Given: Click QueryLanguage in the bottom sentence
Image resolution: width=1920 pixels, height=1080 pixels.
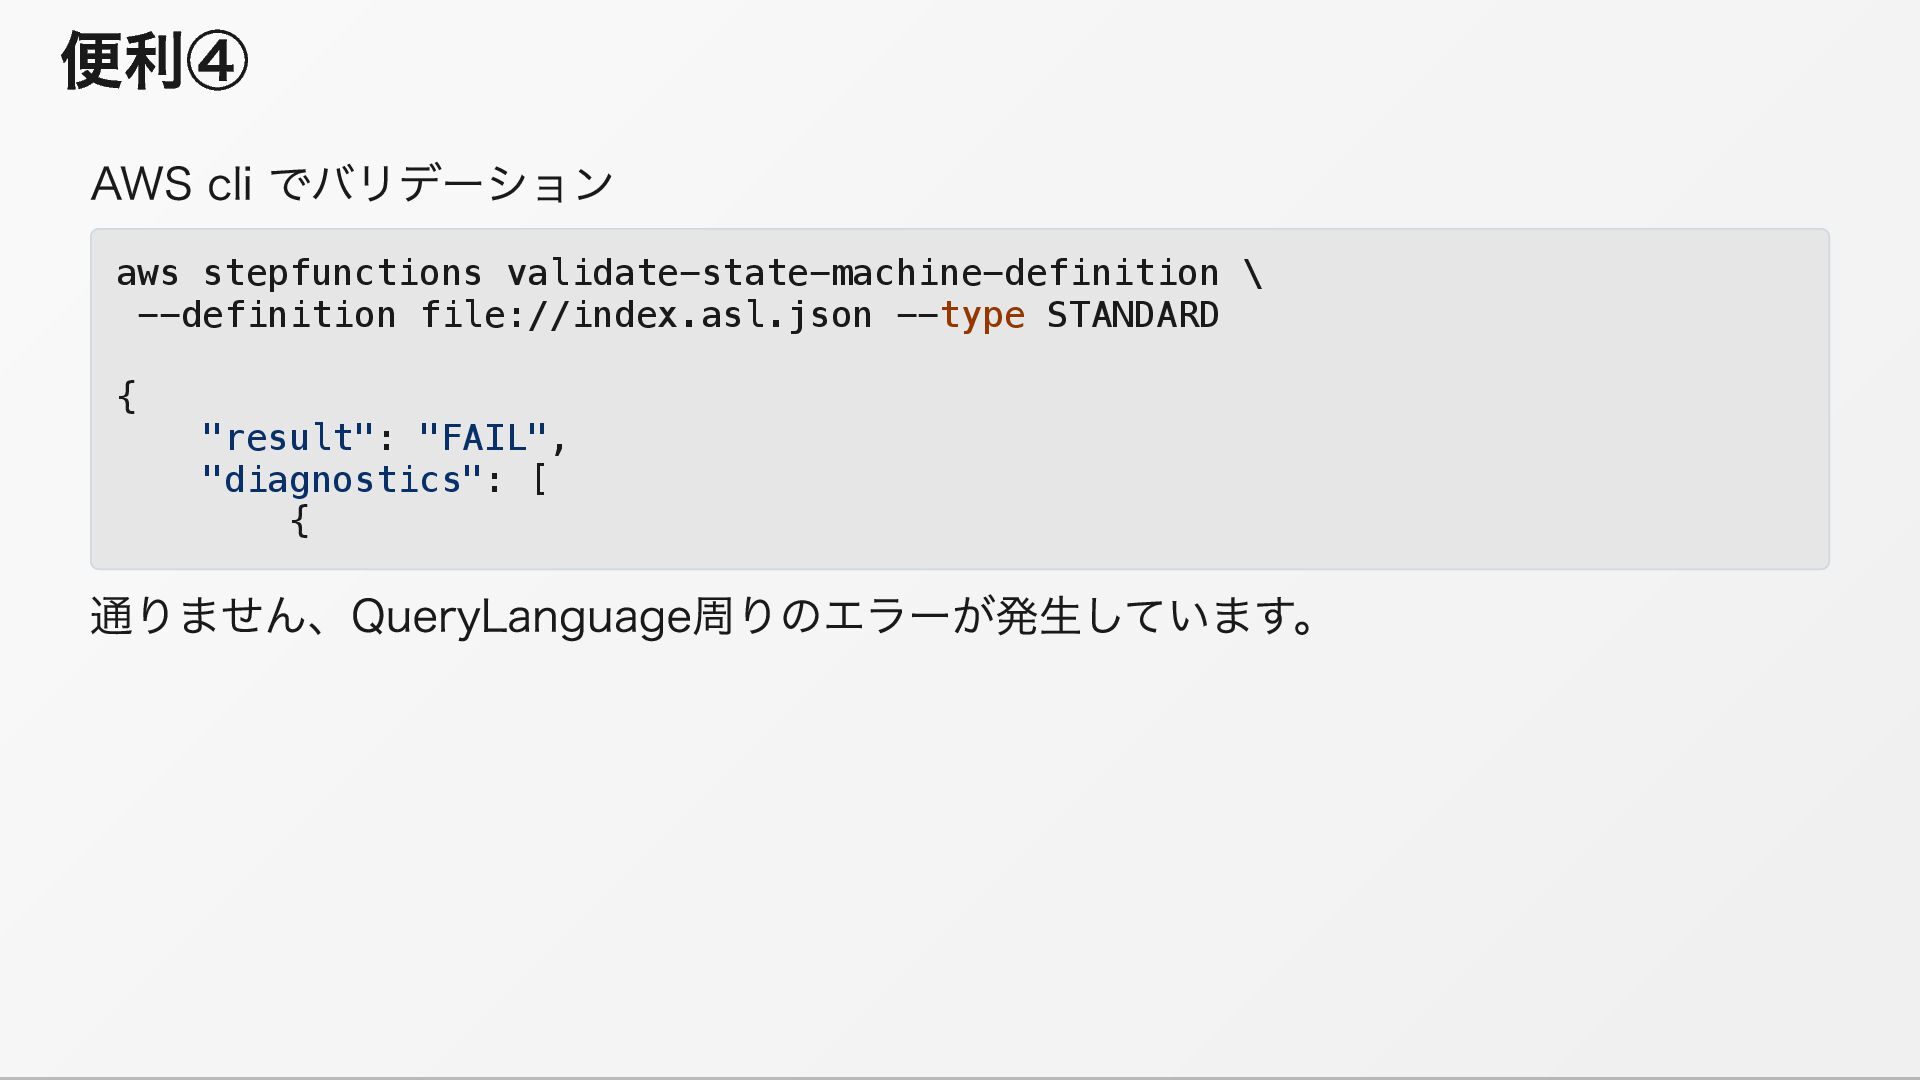Looking at the screenshot, I should (x=521, y=616).
